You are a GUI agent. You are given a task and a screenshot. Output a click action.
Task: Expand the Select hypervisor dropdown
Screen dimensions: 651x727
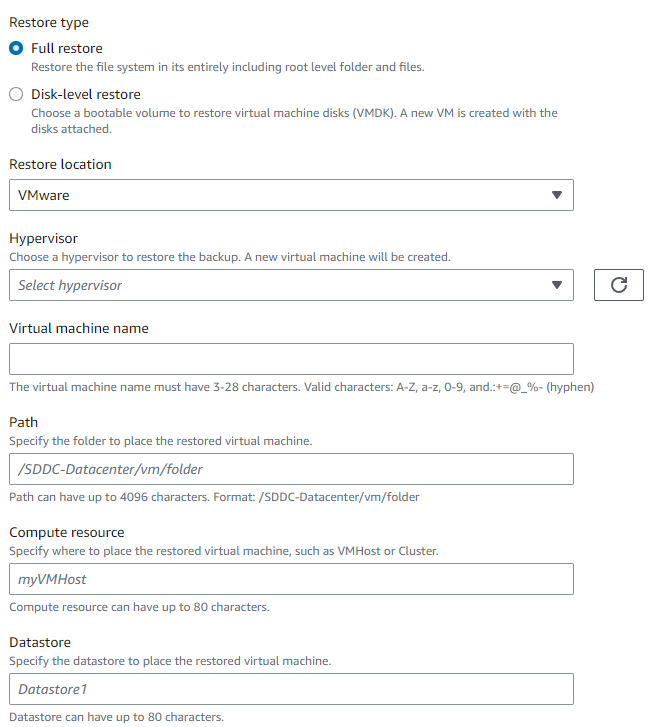tap(290, 285)
